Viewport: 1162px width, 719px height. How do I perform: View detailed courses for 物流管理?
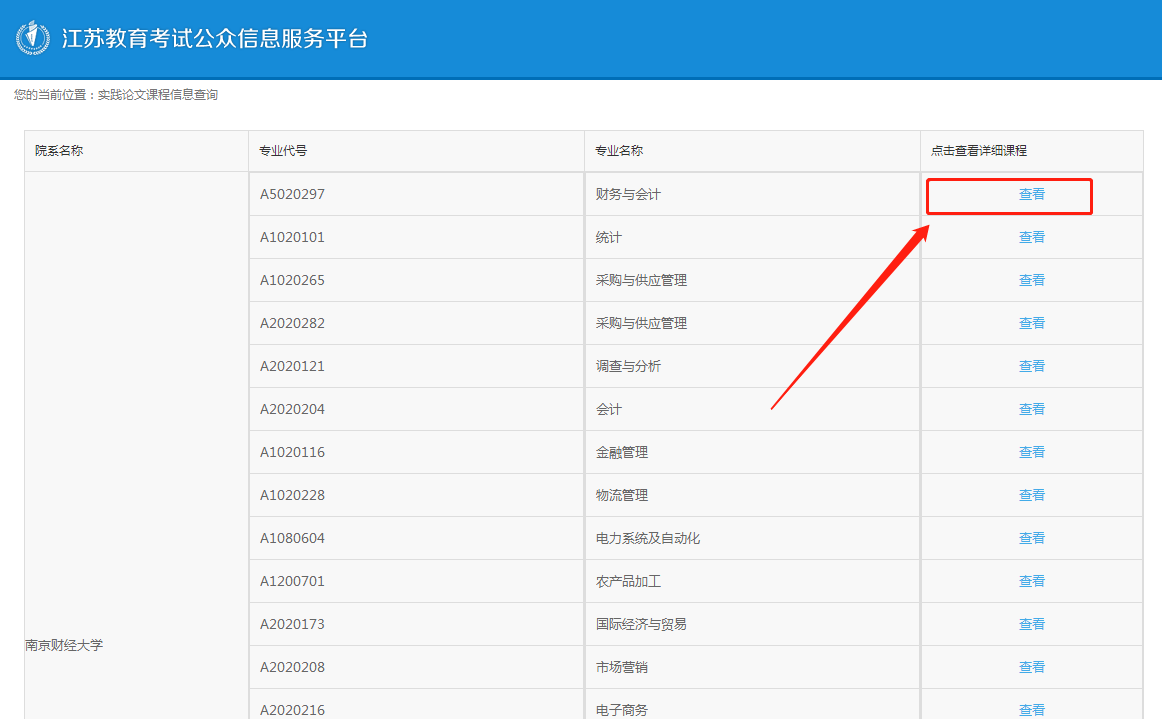tap(1031, 496)
